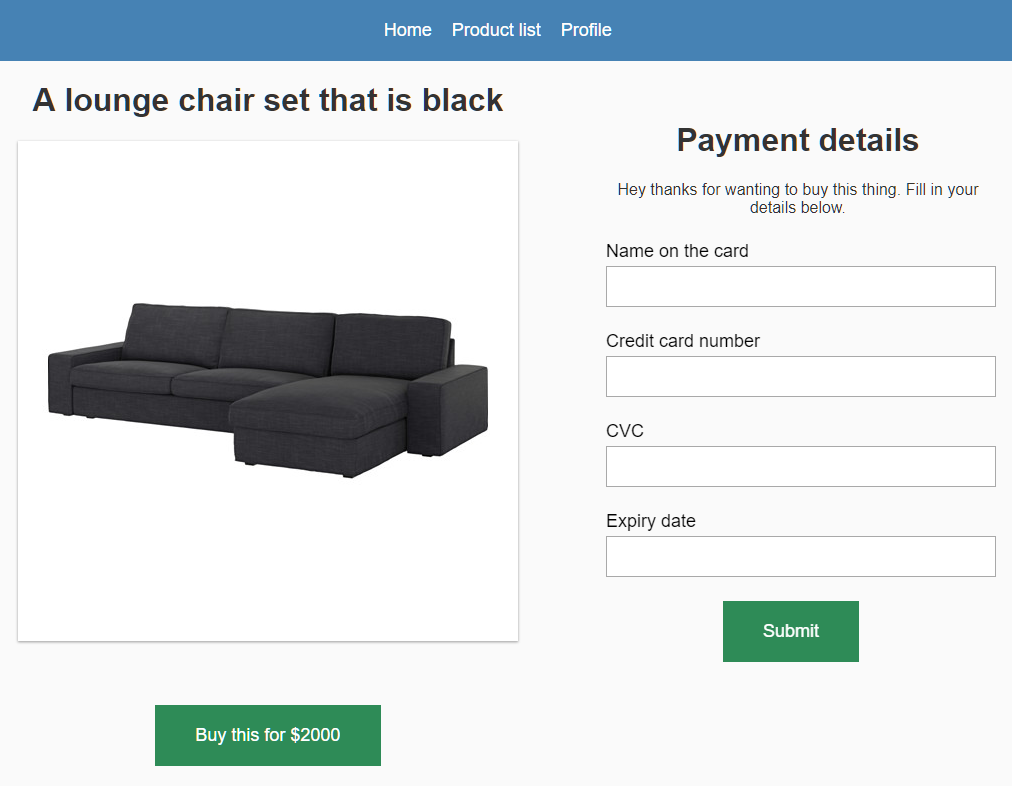Click the 'Credit card number' label text
This screenshot has height=786, width=1012.
coord(683,341)
